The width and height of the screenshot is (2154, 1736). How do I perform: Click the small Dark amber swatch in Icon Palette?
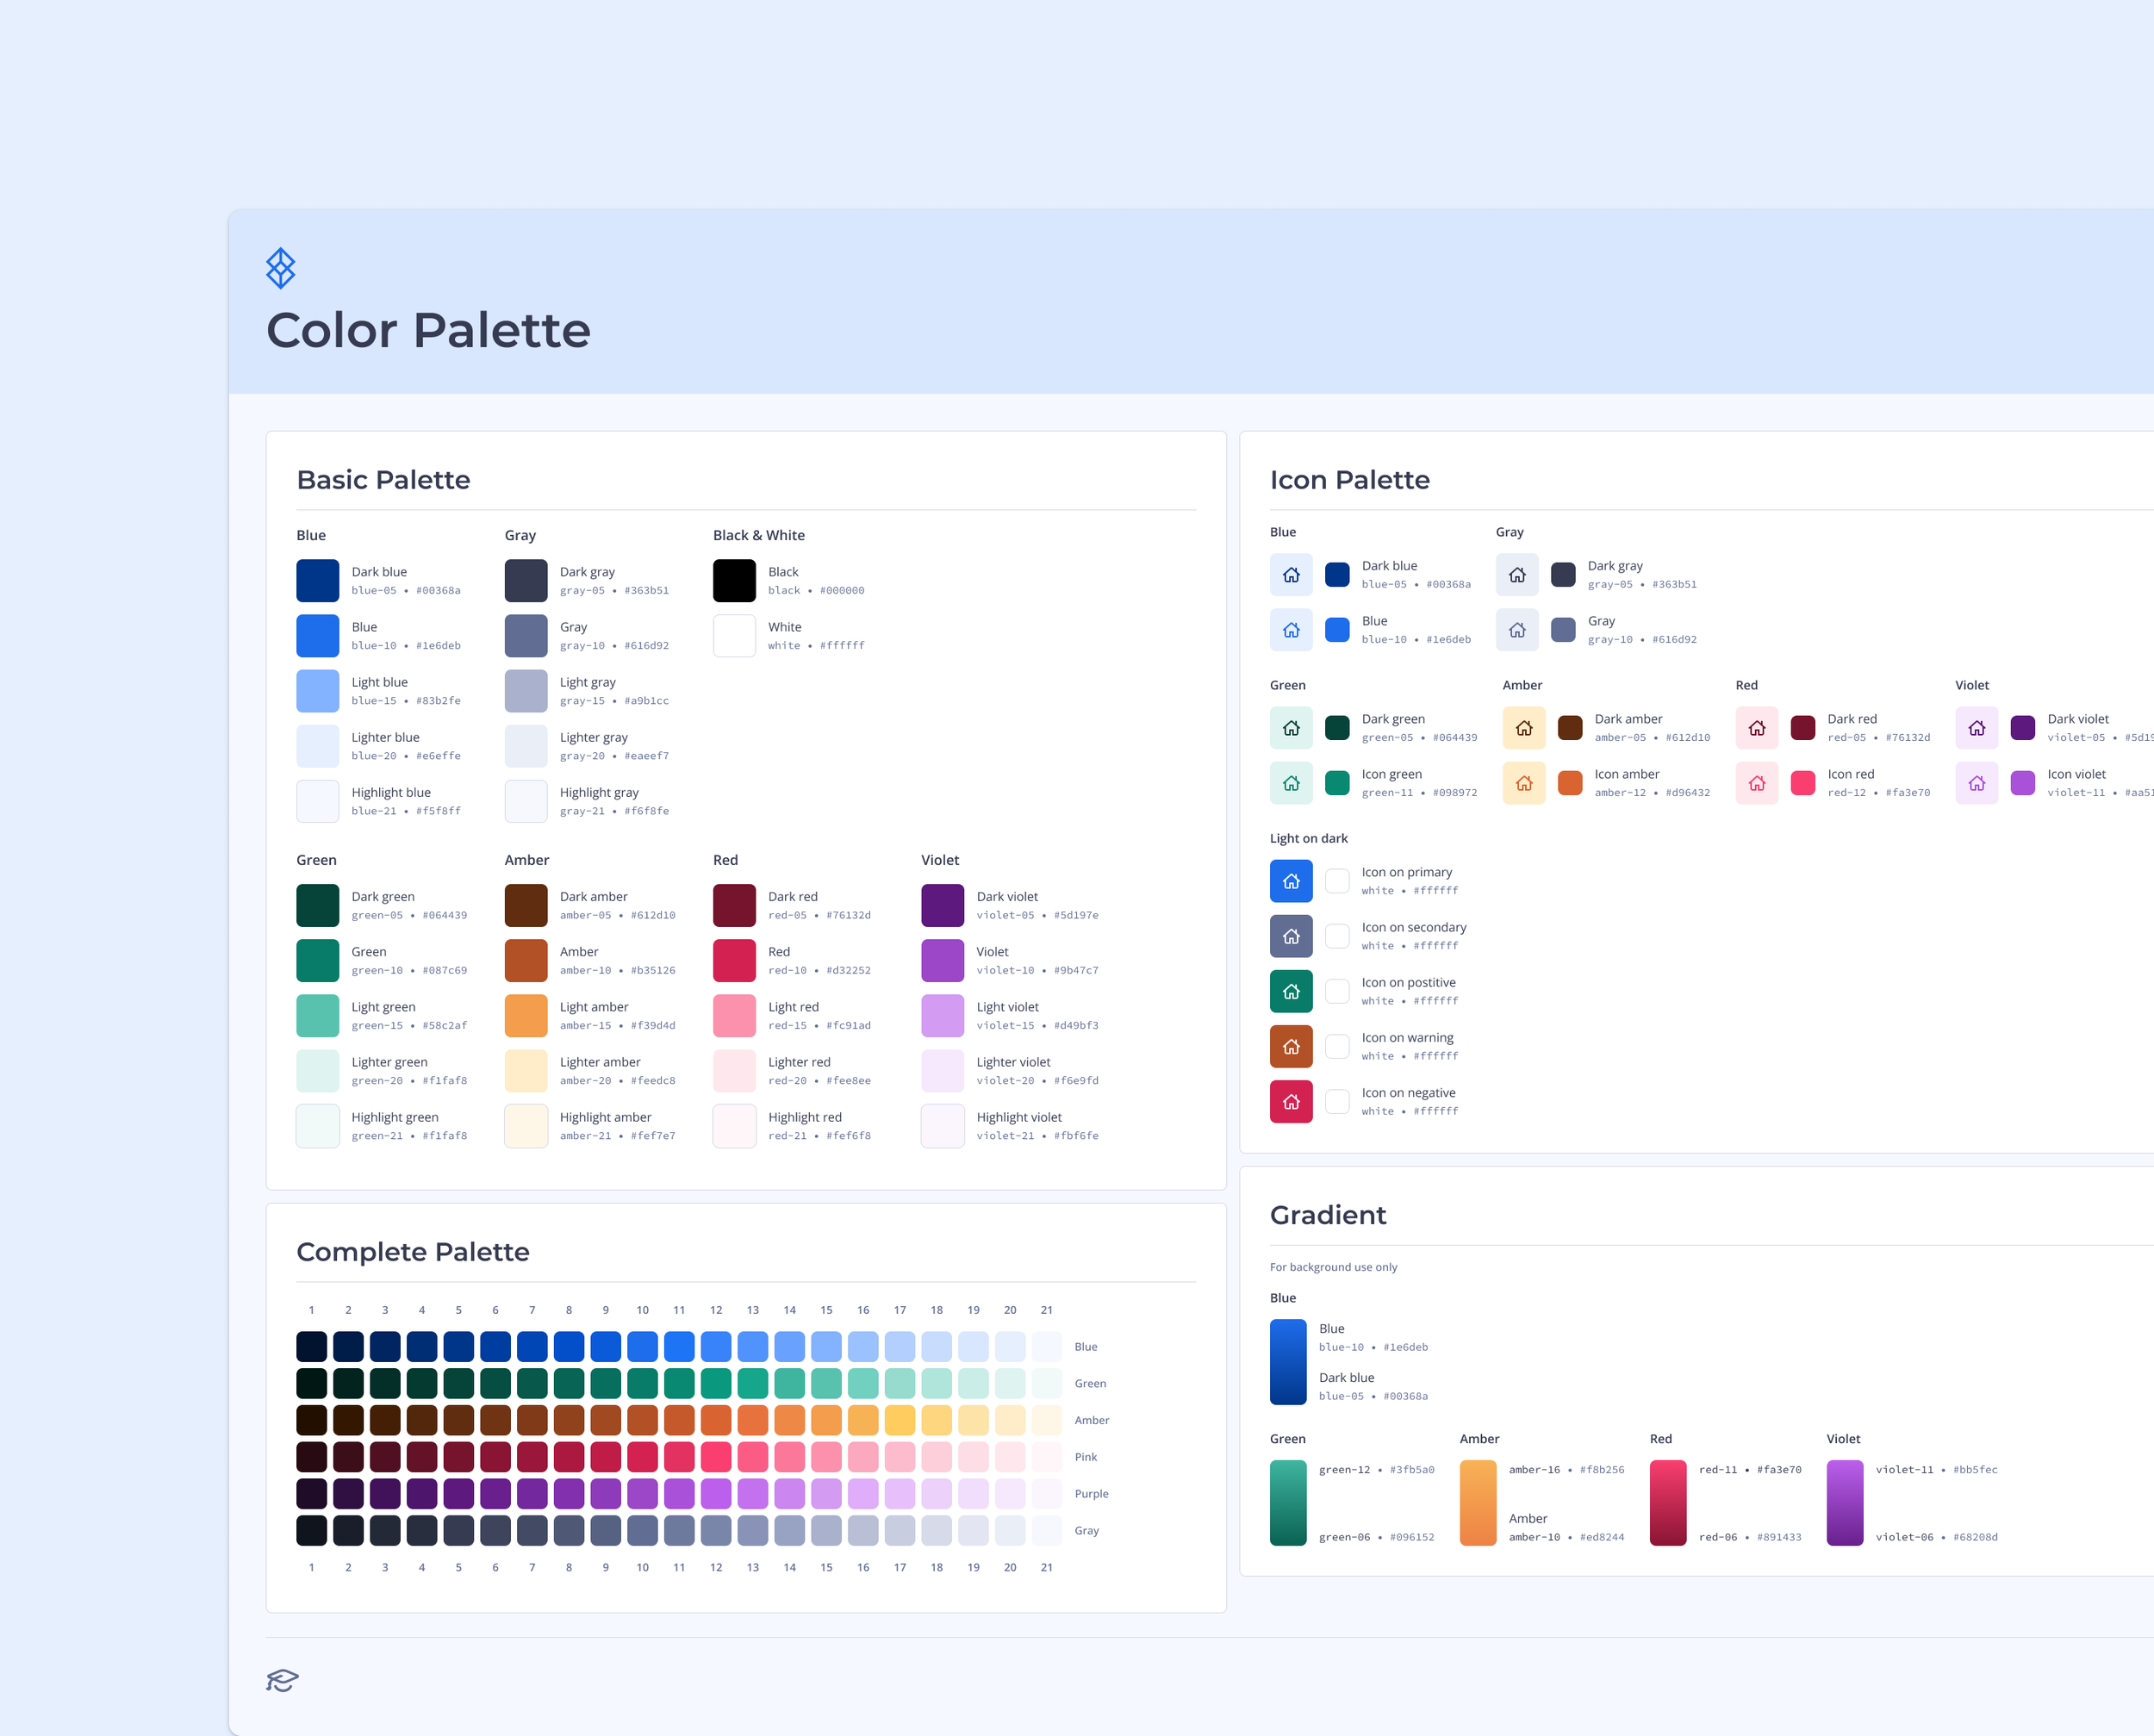click(x=1570, y=728)
